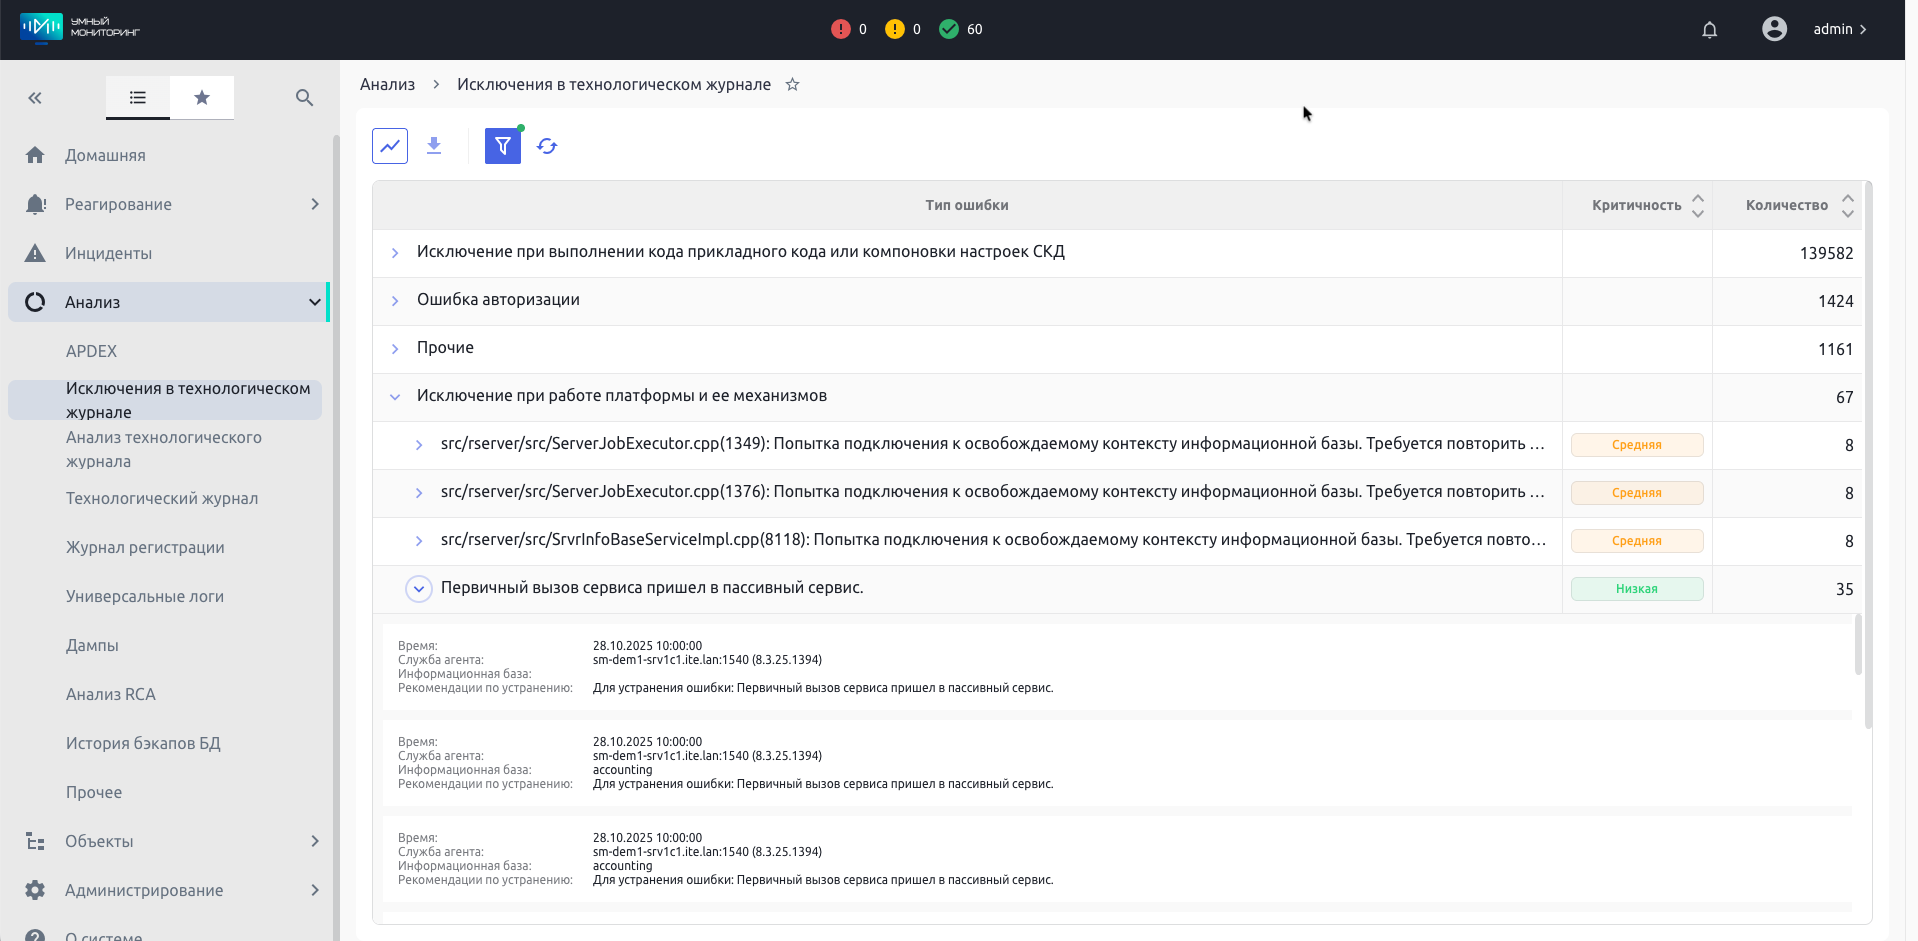Image resolution: width=1918 pixels, height=941 pixels.
Task: Open admin user menu
Action: point(1817,30)
